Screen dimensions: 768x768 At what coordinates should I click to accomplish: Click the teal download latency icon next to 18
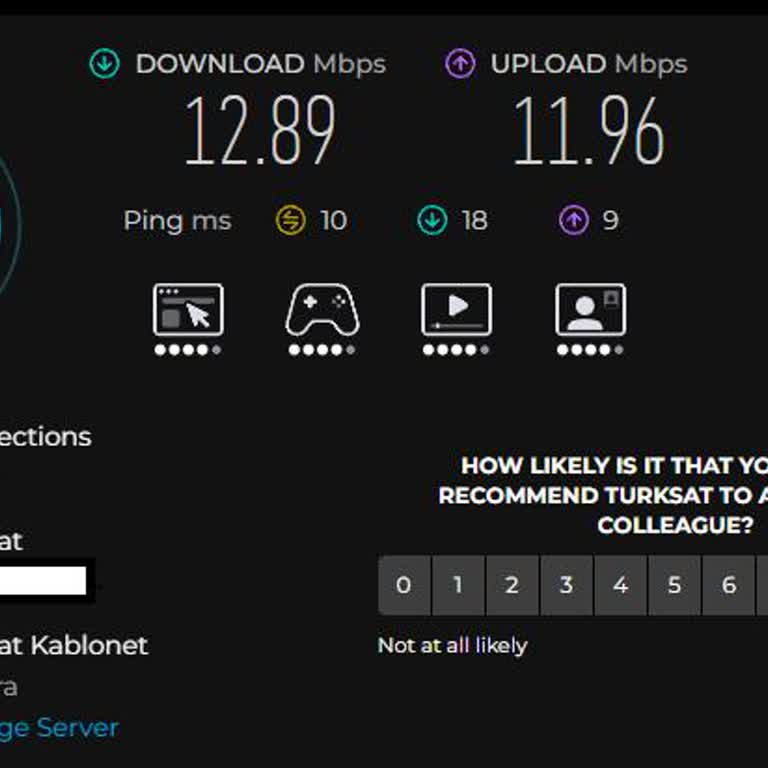click(x=432, y=220)
